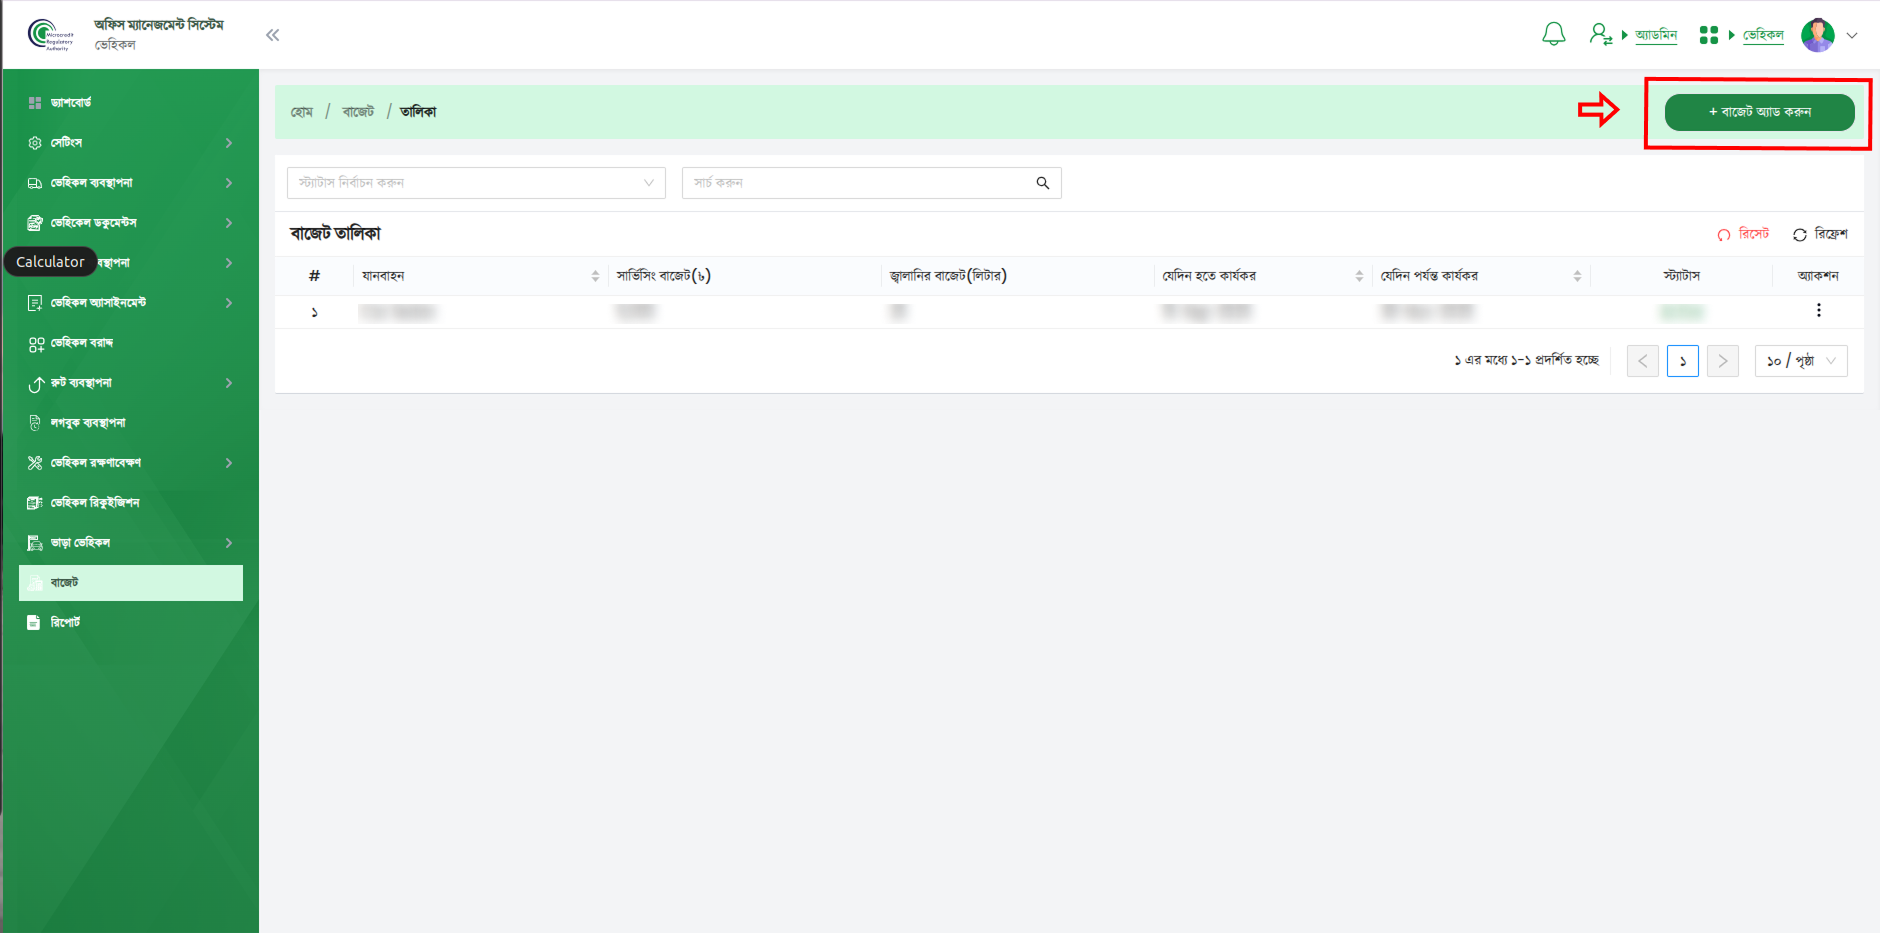Go to next page with pagination arrow

click(1722, 361)
